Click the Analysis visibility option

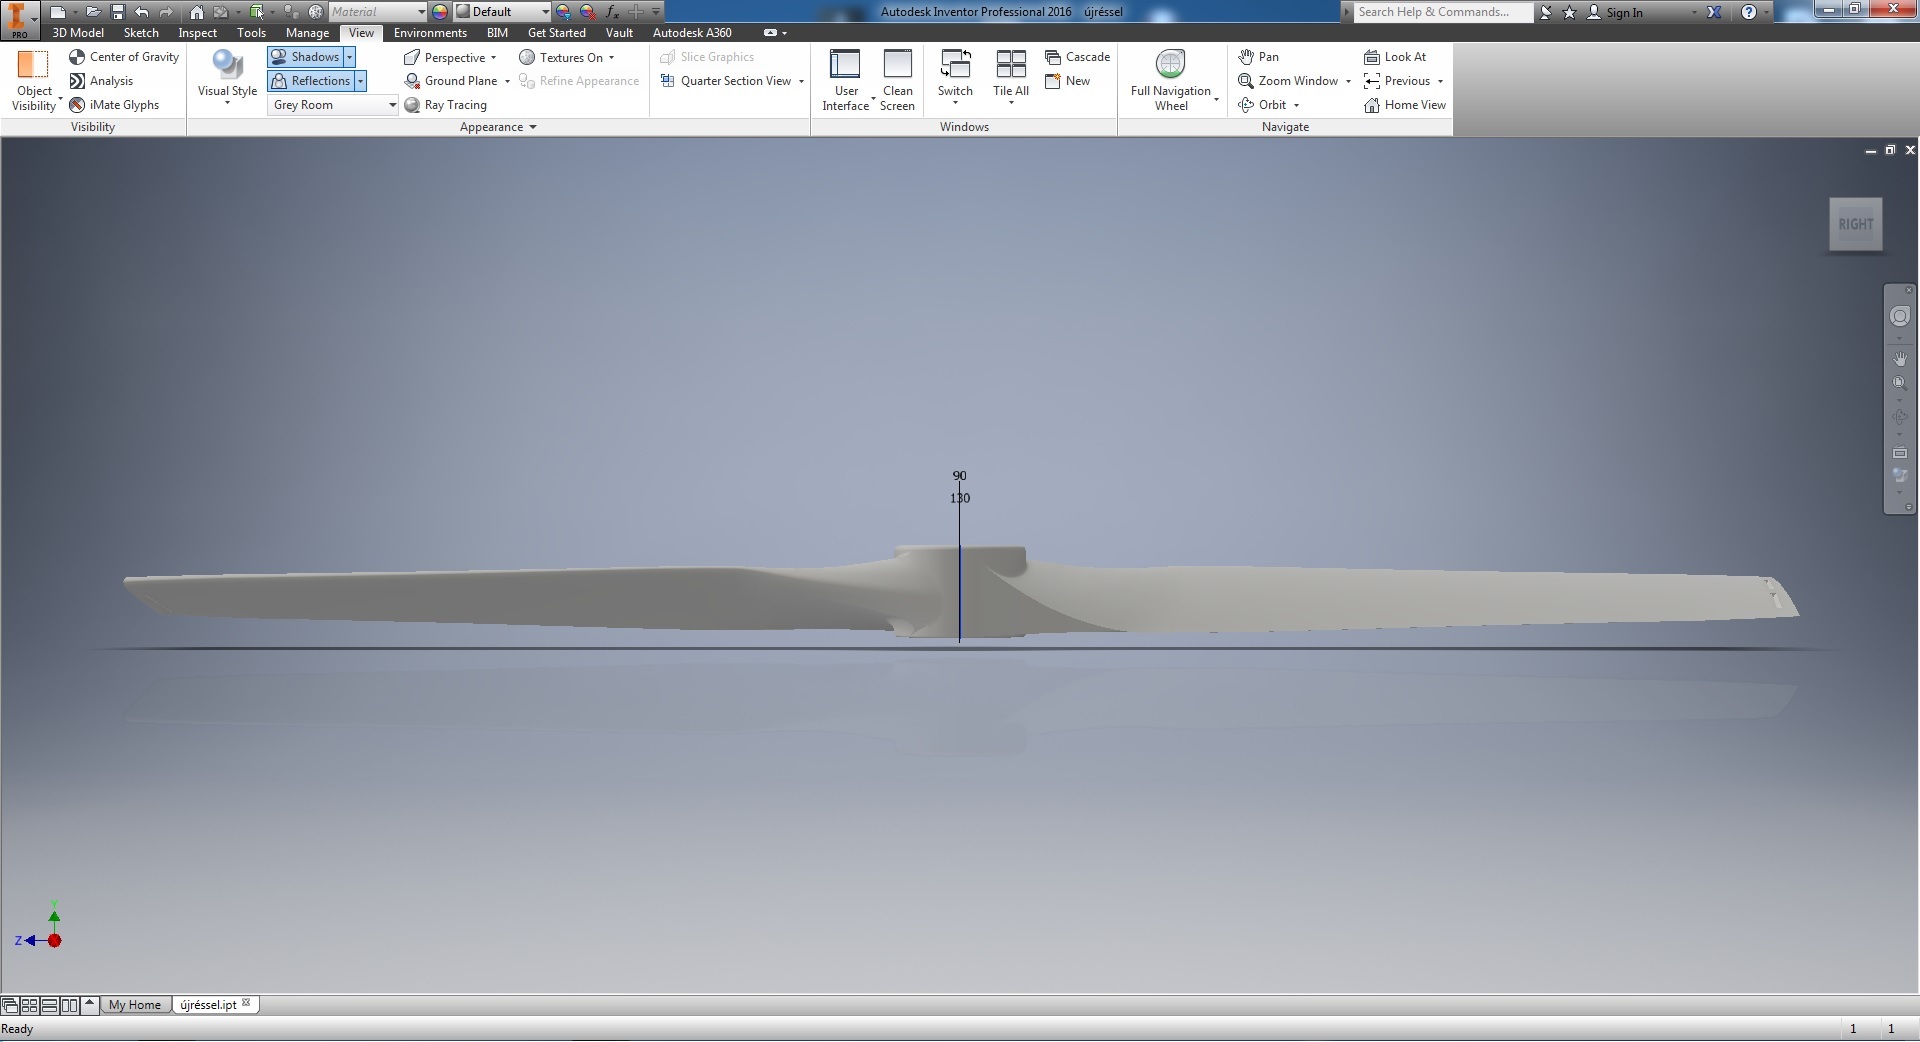click(101, 81)
